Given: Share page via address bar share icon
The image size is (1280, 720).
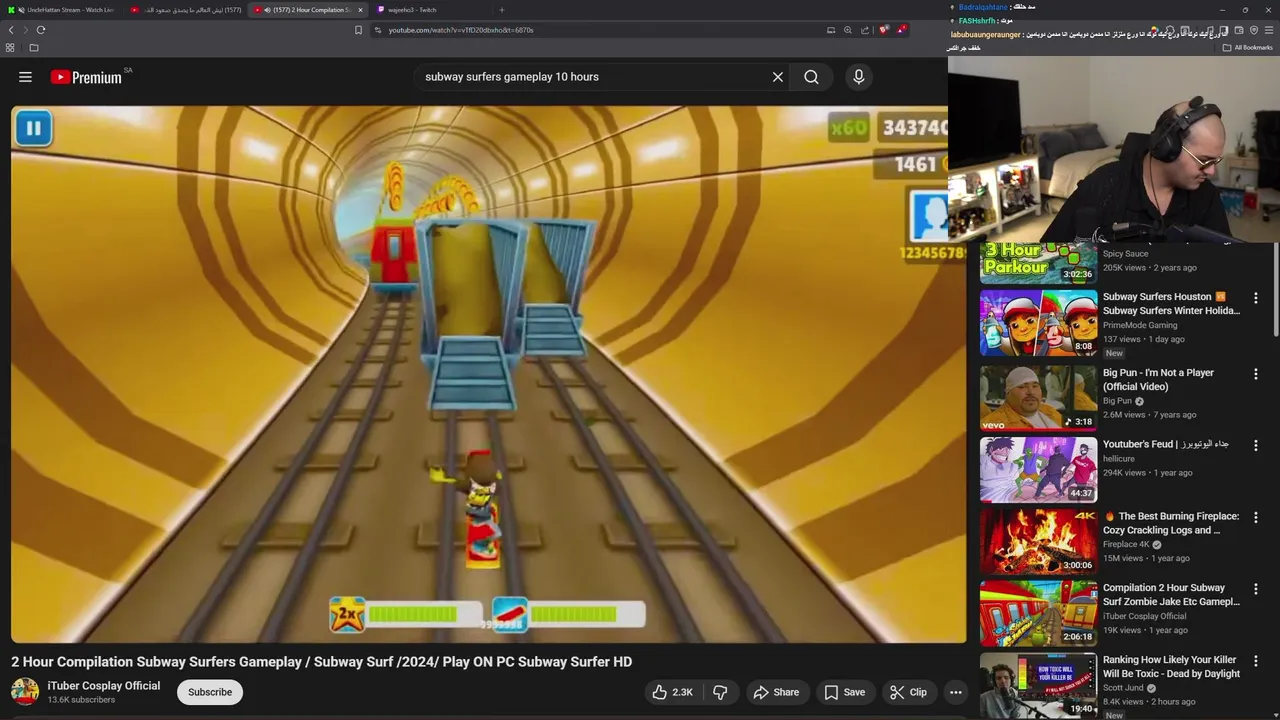Looking at the screenshot, I should click(x=865, y=30).
